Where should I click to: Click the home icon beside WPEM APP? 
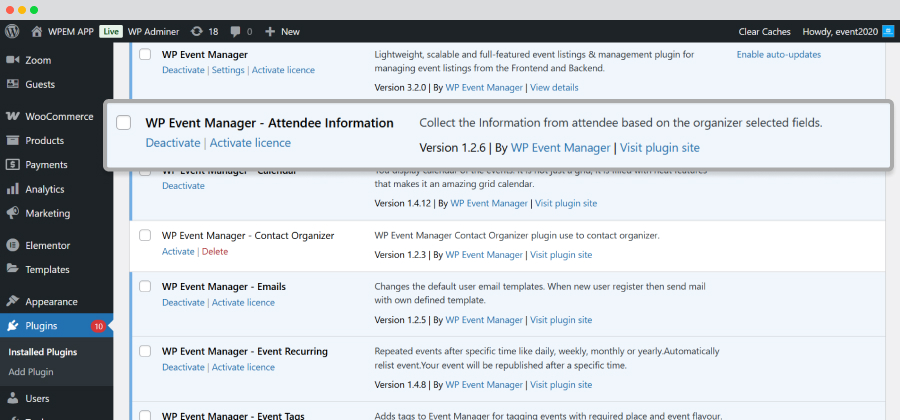tap(37, 32)
